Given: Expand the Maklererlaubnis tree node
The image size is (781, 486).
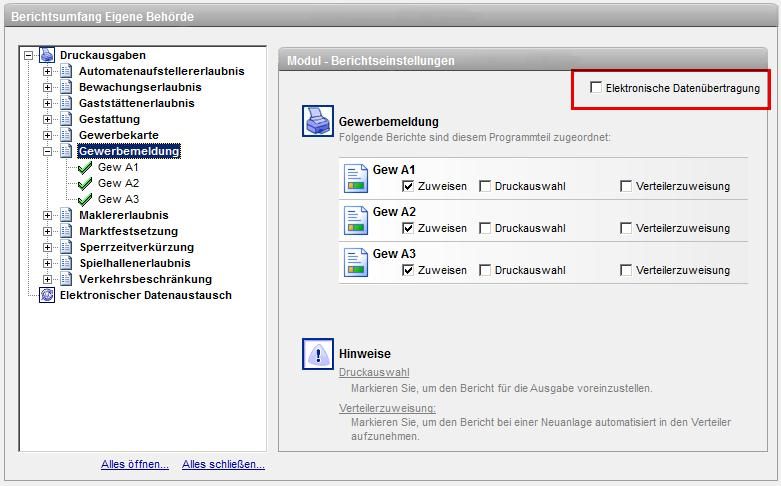Looking at the screenshot, I should (47, 215).
